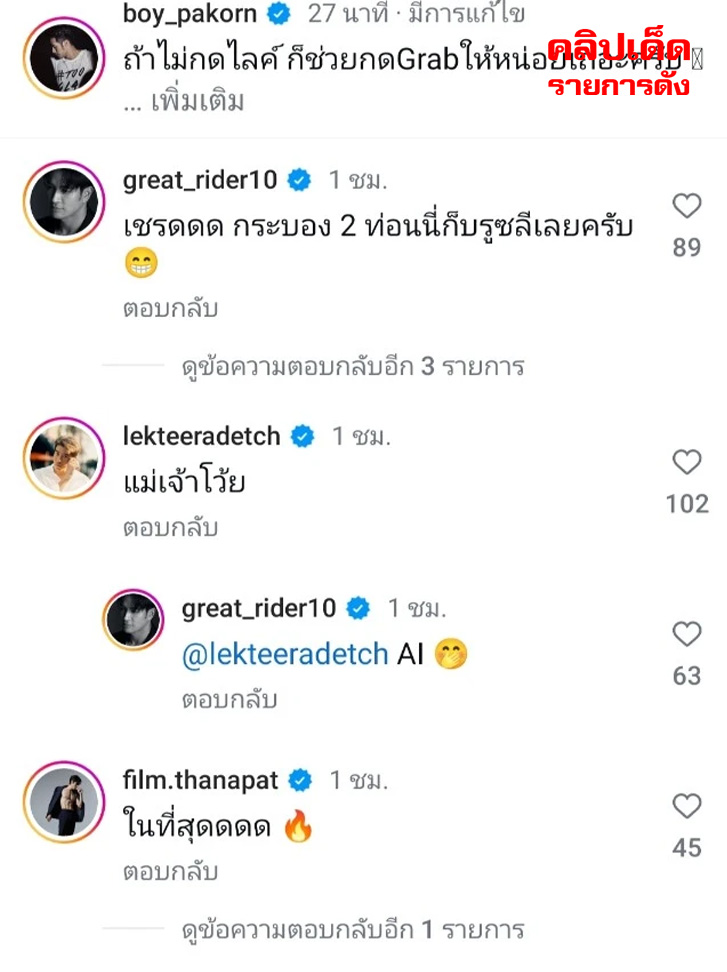The image size is (727, 972).
Task: Like great_rider10's top comment with heart
Action: (687, 206)
